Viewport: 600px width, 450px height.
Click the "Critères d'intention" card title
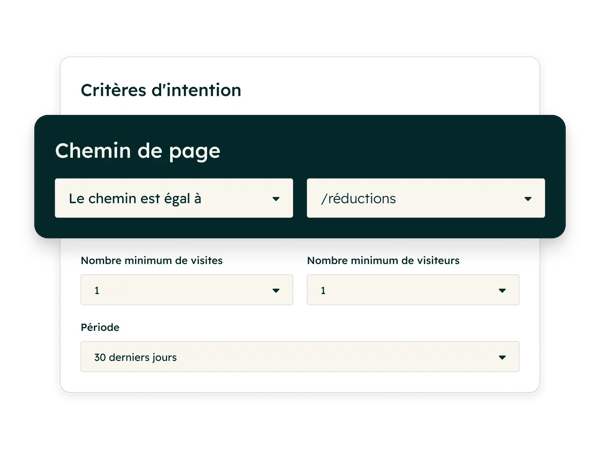pyautogui.click(x=161, y=90)
